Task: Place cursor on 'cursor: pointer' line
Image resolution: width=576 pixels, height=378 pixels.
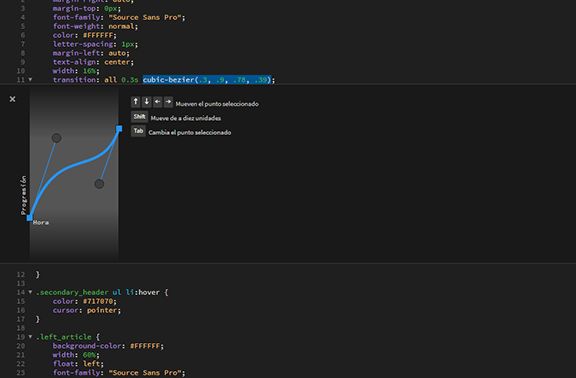Action: point(86,310)
